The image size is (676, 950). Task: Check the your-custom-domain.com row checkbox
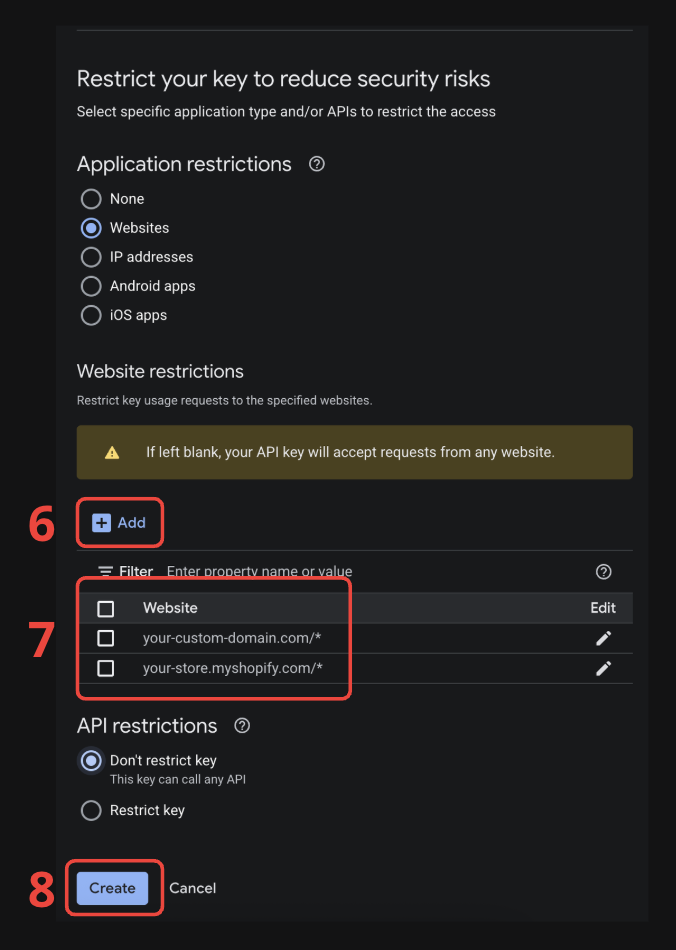coord(106,639)
